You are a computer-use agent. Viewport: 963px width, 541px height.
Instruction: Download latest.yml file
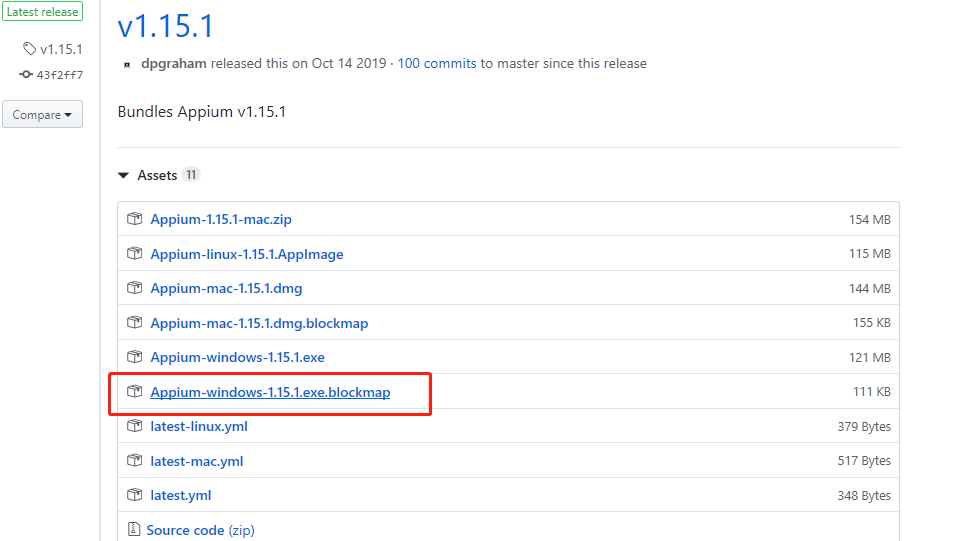(181, 496)
